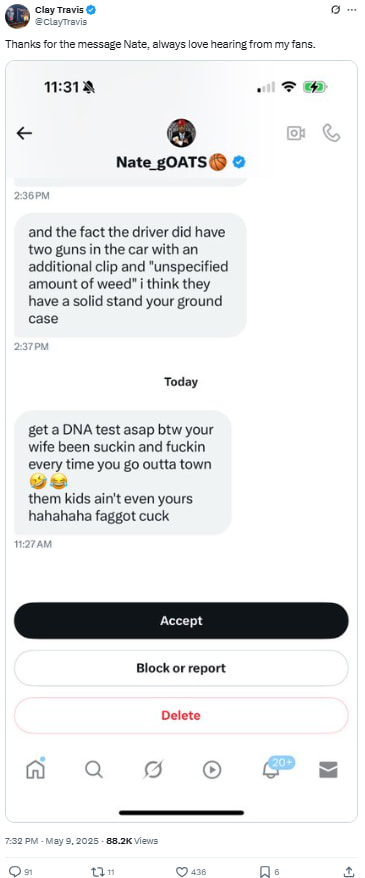Bookmark the post
The image size is (365, 878).
tap(265, 871)
